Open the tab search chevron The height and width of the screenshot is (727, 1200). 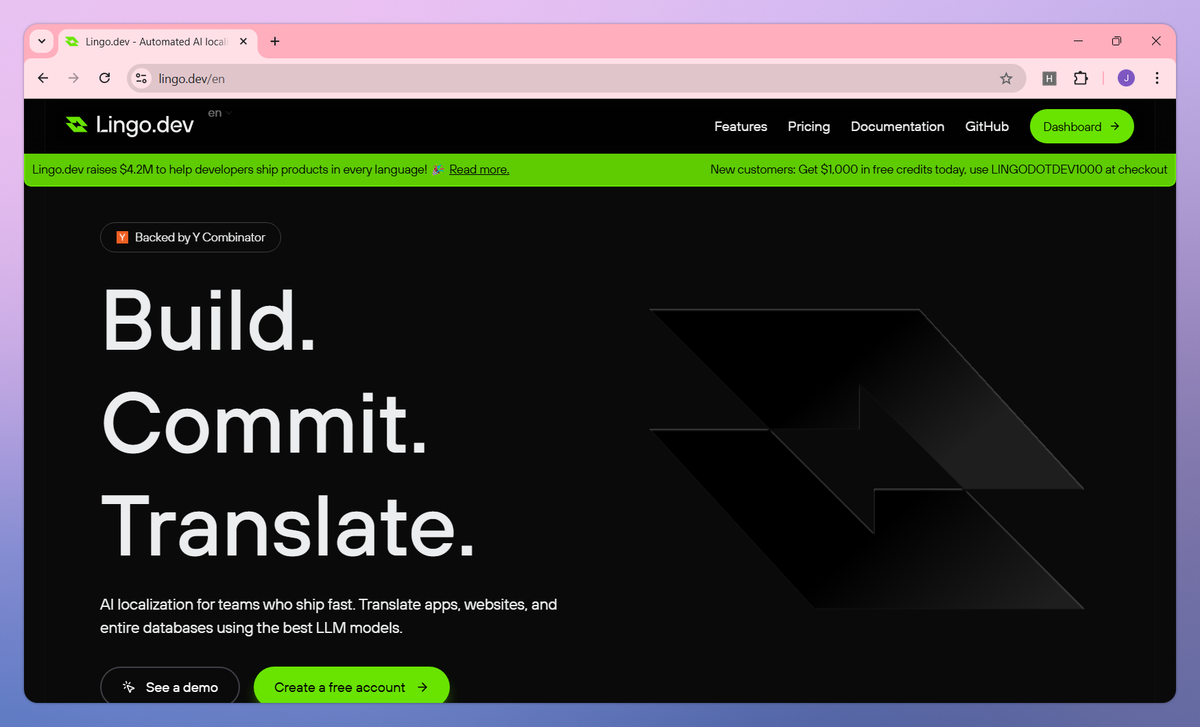click(40, 41)
